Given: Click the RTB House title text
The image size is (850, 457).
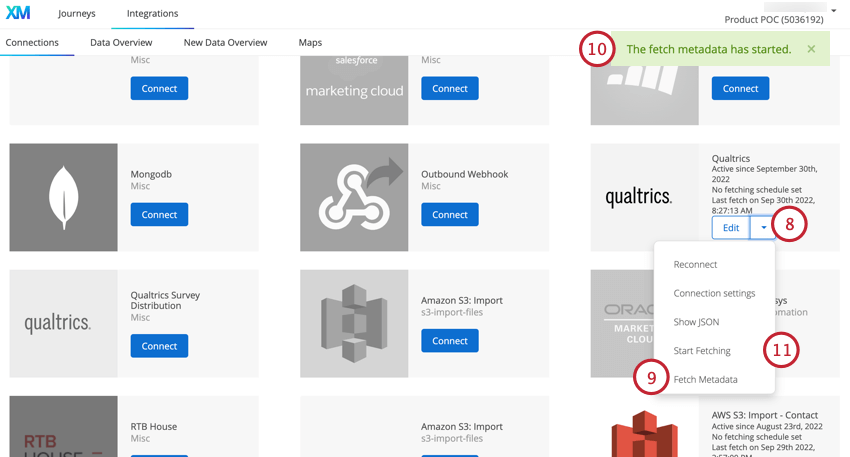Looking at the screenshot, I should point(154,426).
